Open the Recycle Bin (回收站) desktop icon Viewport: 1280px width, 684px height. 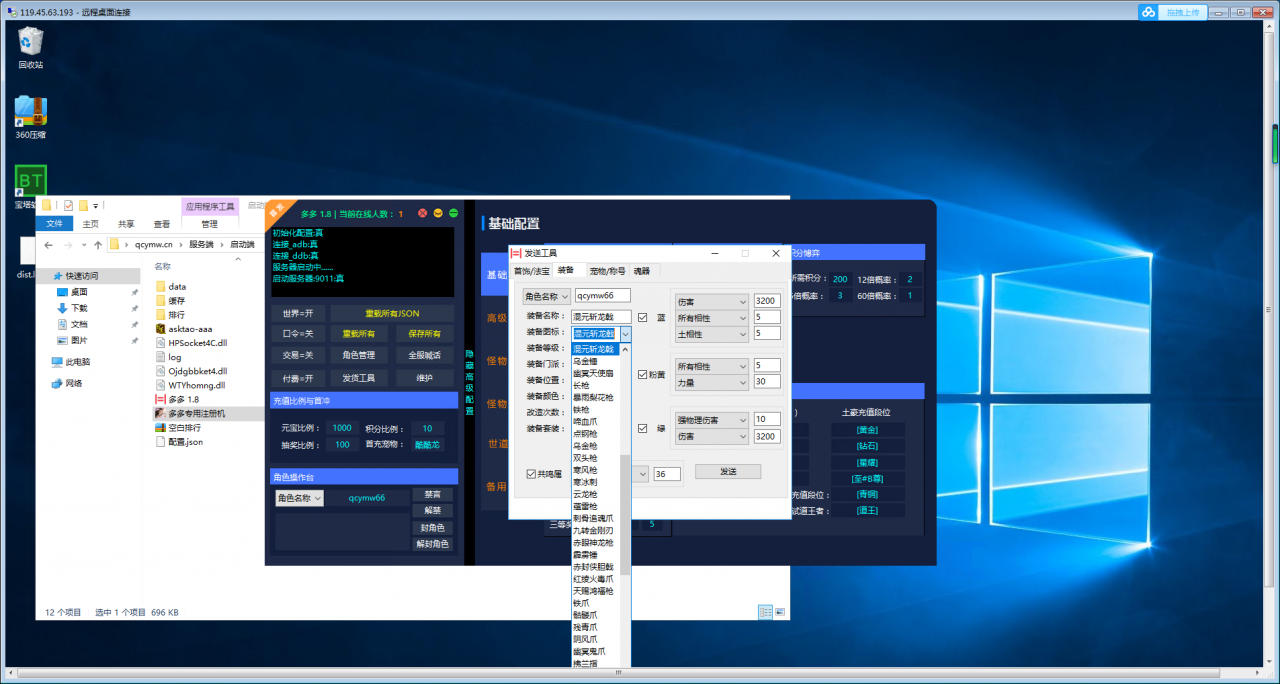31,43
